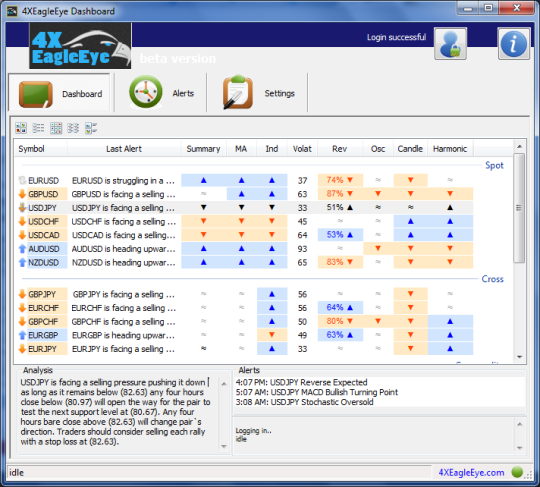
Task: Click the EURUSD 74% Rev cell
Action: coord(340,180)
